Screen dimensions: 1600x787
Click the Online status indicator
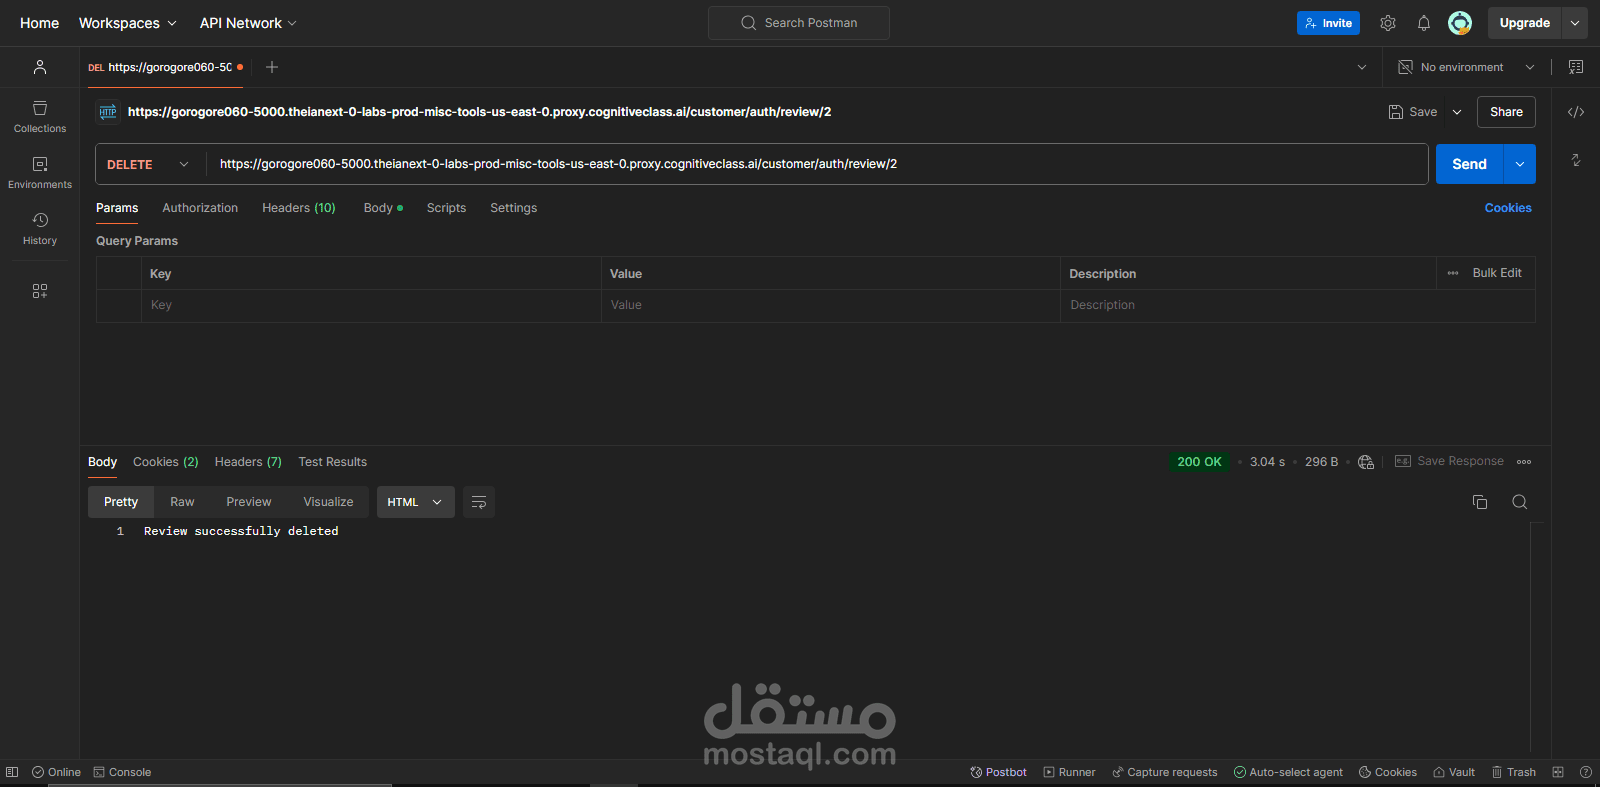pos(57,772)
